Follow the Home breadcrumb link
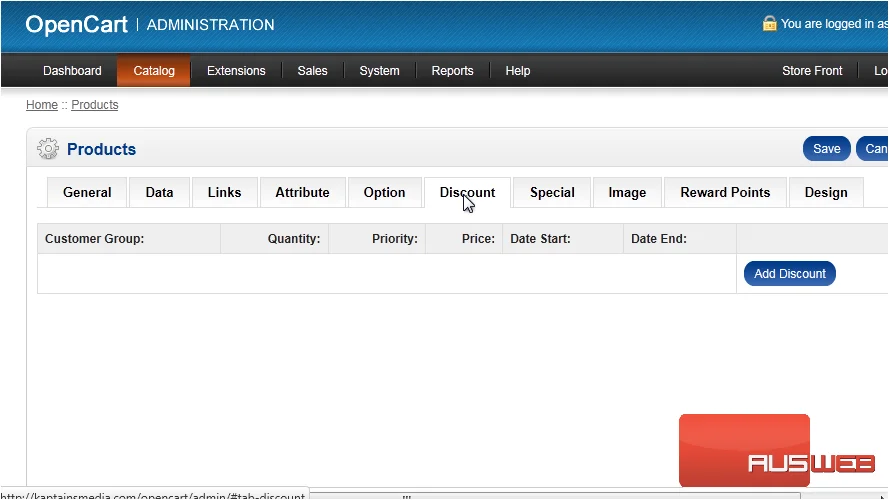This screenshot has width=889, height=500. pos(42,105)
